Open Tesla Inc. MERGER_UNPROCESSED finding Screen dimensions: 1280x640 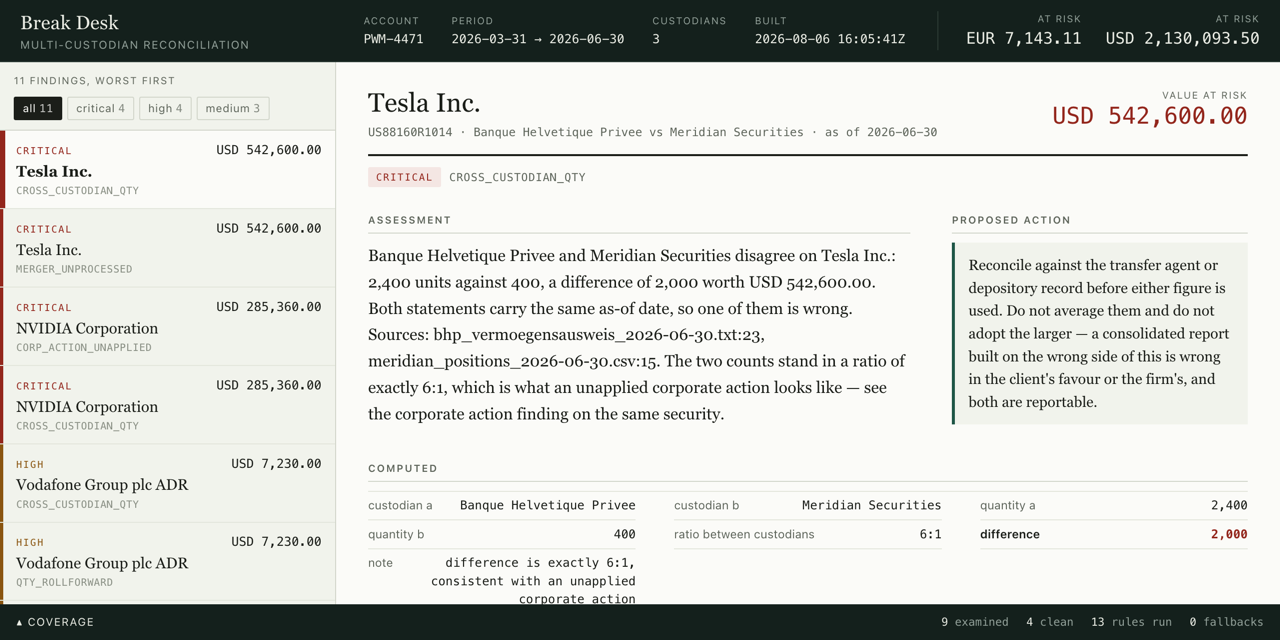click(x=168, y=248)
